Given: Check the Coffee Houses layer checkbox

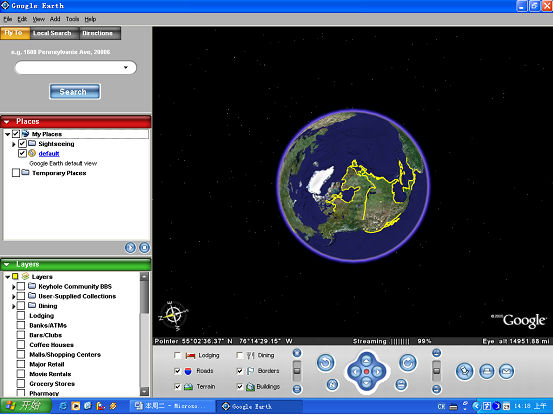Looking at the screenshot, I should click(21, 344).
